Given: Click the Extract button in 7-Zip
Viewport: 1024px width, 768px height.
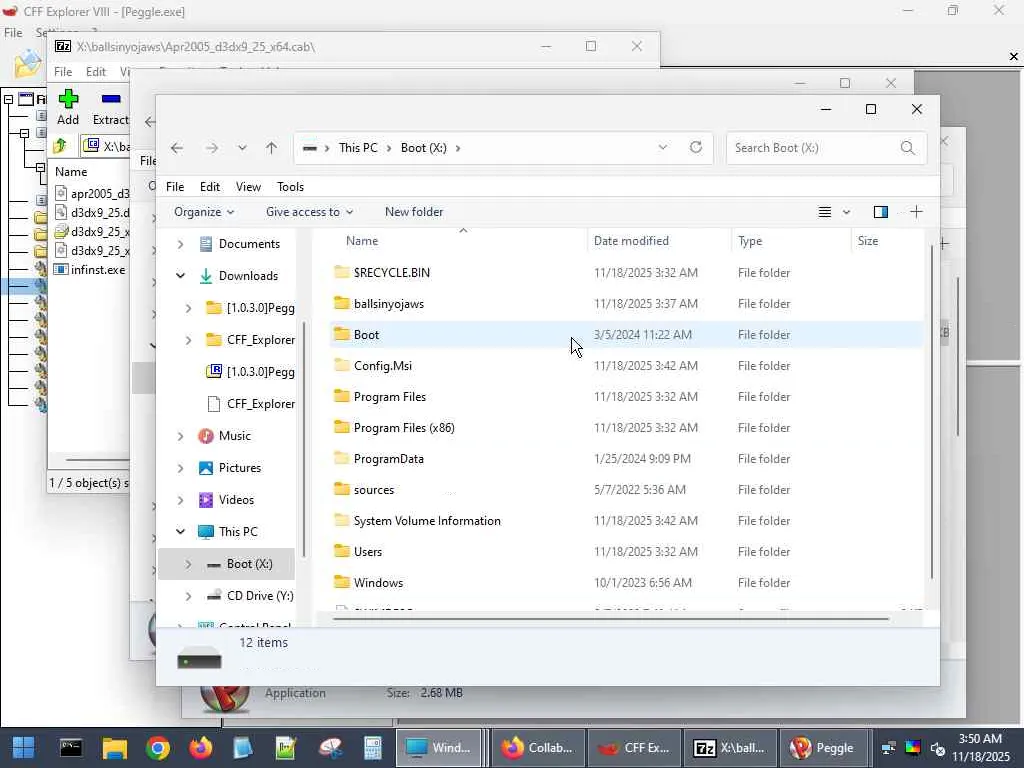Looking at the screenshot, I should tap(110, 108).
